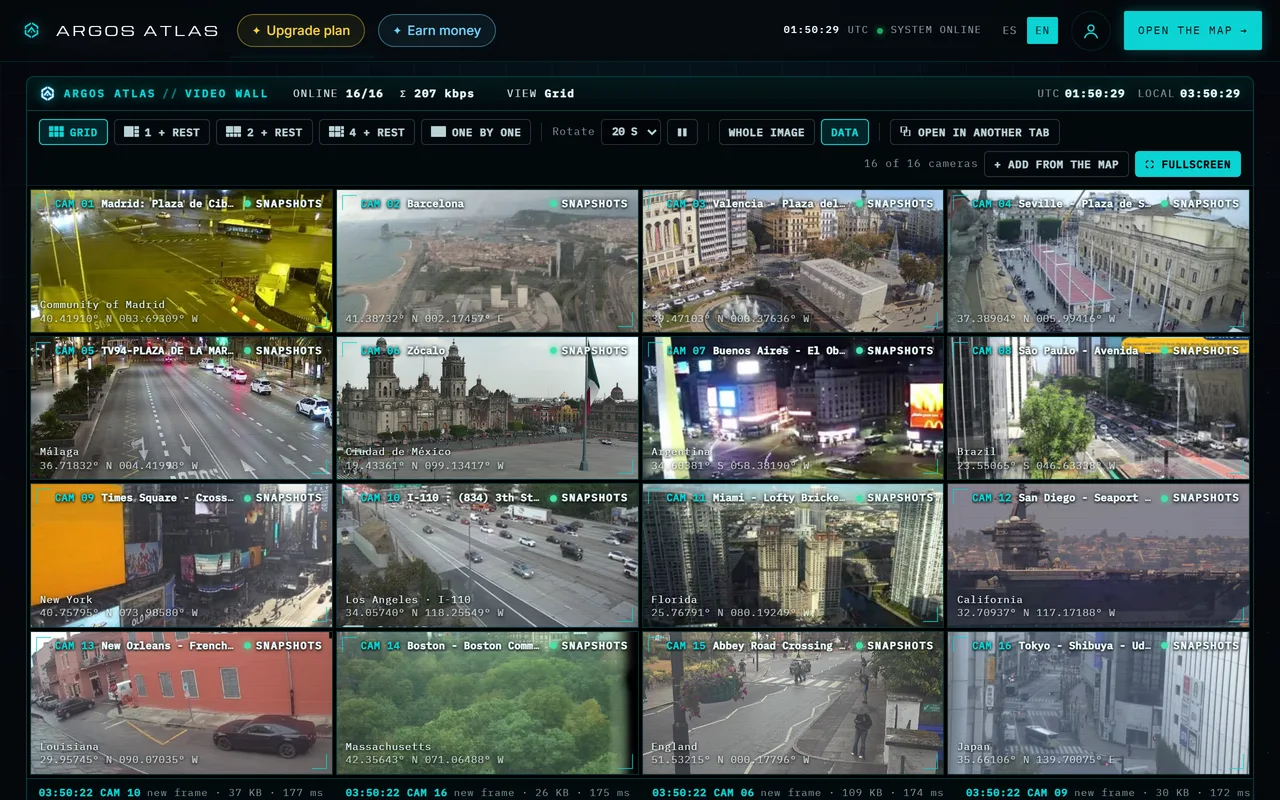Enter Fullscreen mode
This screenshot has width=1280, height=800.
coord(1188,164)
